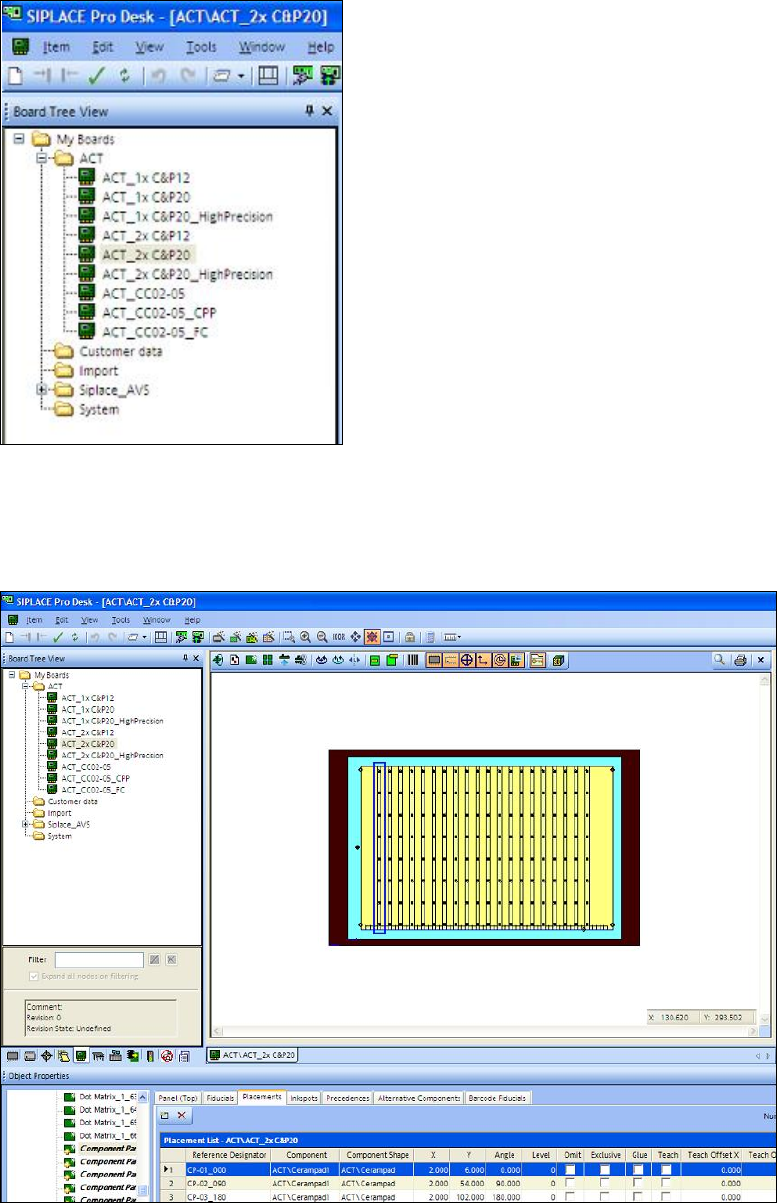
Task: Select ACT_1x C&P12 in the upper tree
Action: coord(145,177)
